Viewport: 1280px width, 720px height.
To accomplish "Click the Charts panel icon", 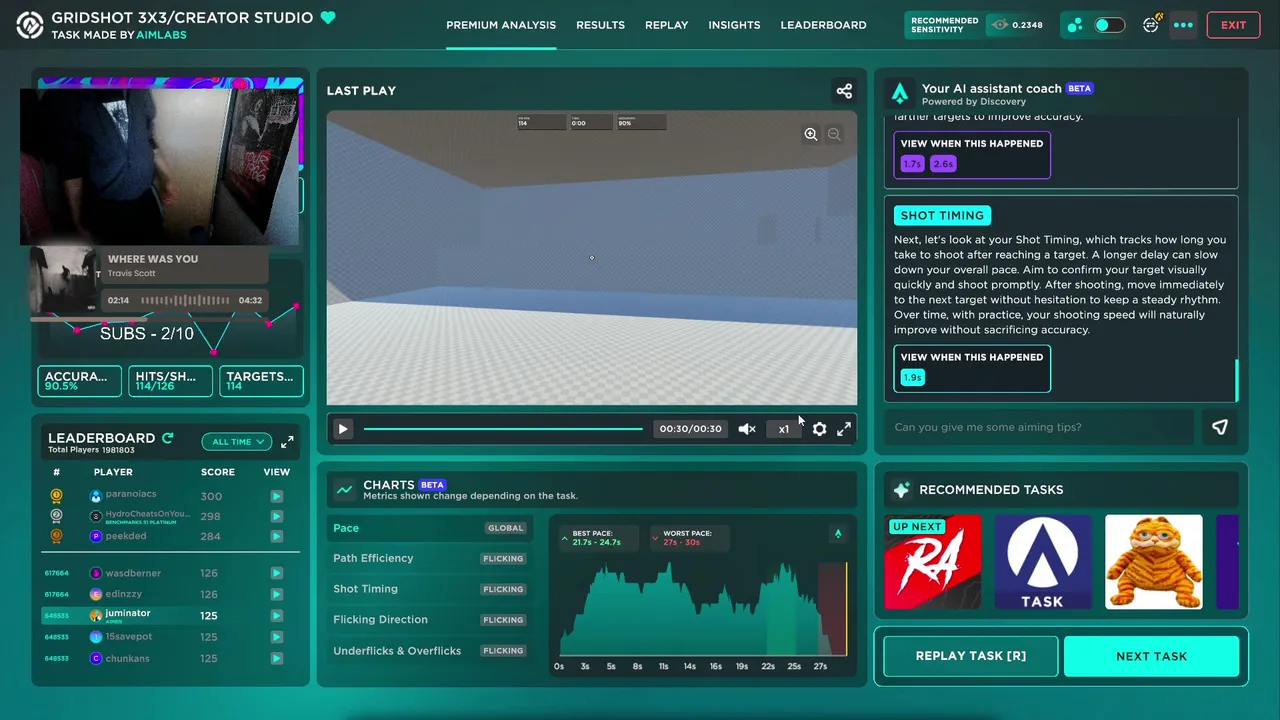I will (344, 489).
